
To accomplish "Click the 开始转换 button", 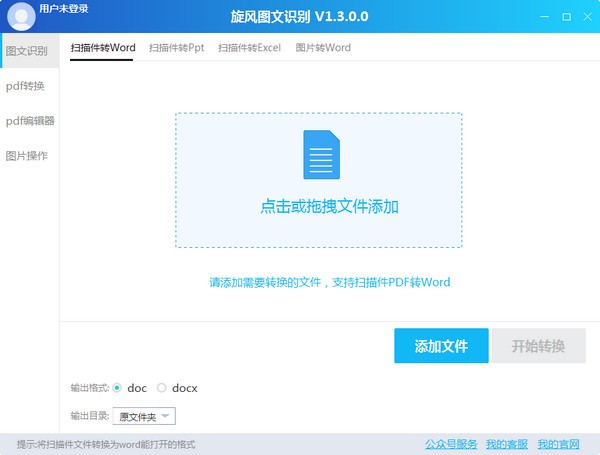I will [539, 346].
